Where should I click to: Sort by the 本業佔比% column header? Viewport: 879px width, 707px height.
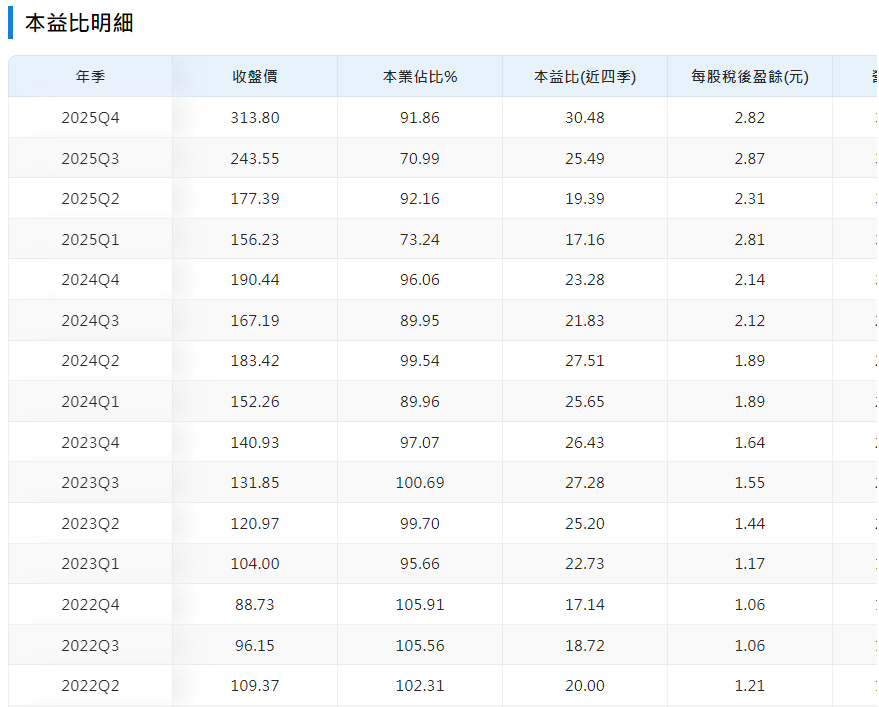point(419,75)
